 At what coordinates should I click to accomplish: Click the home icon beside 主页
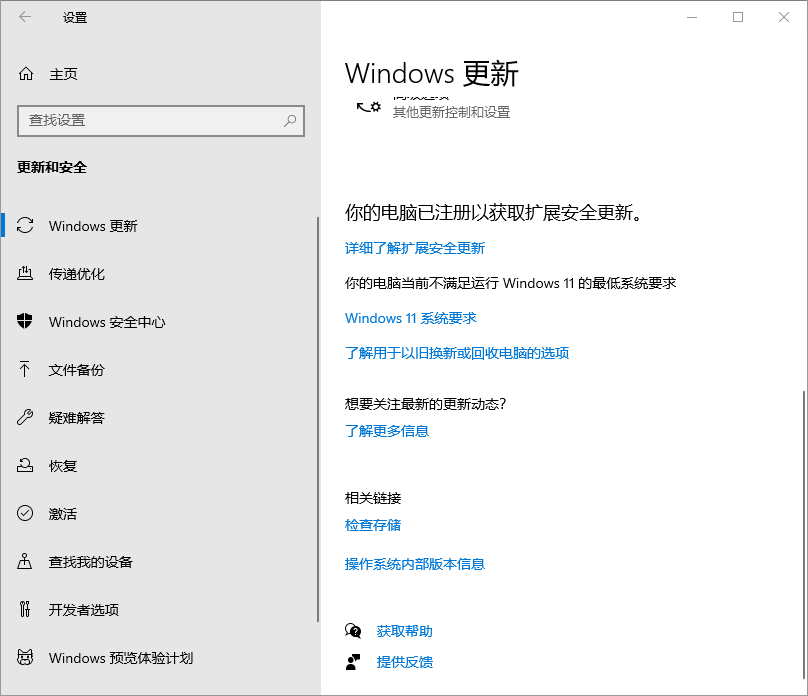point(26,74)
